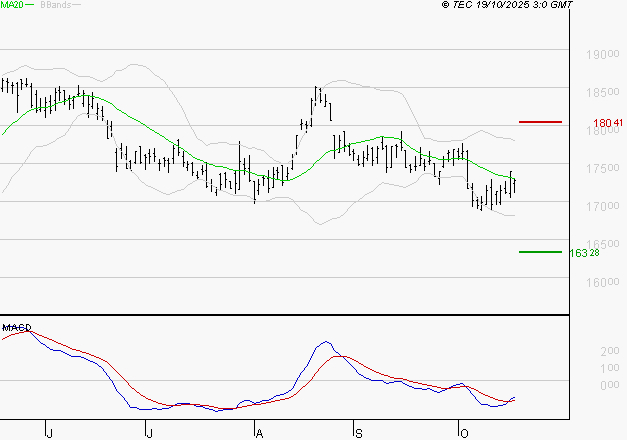Viewport: 627px width, 440px height.
Task: Click the S month marker on timeline
Action: click(358, 432)
